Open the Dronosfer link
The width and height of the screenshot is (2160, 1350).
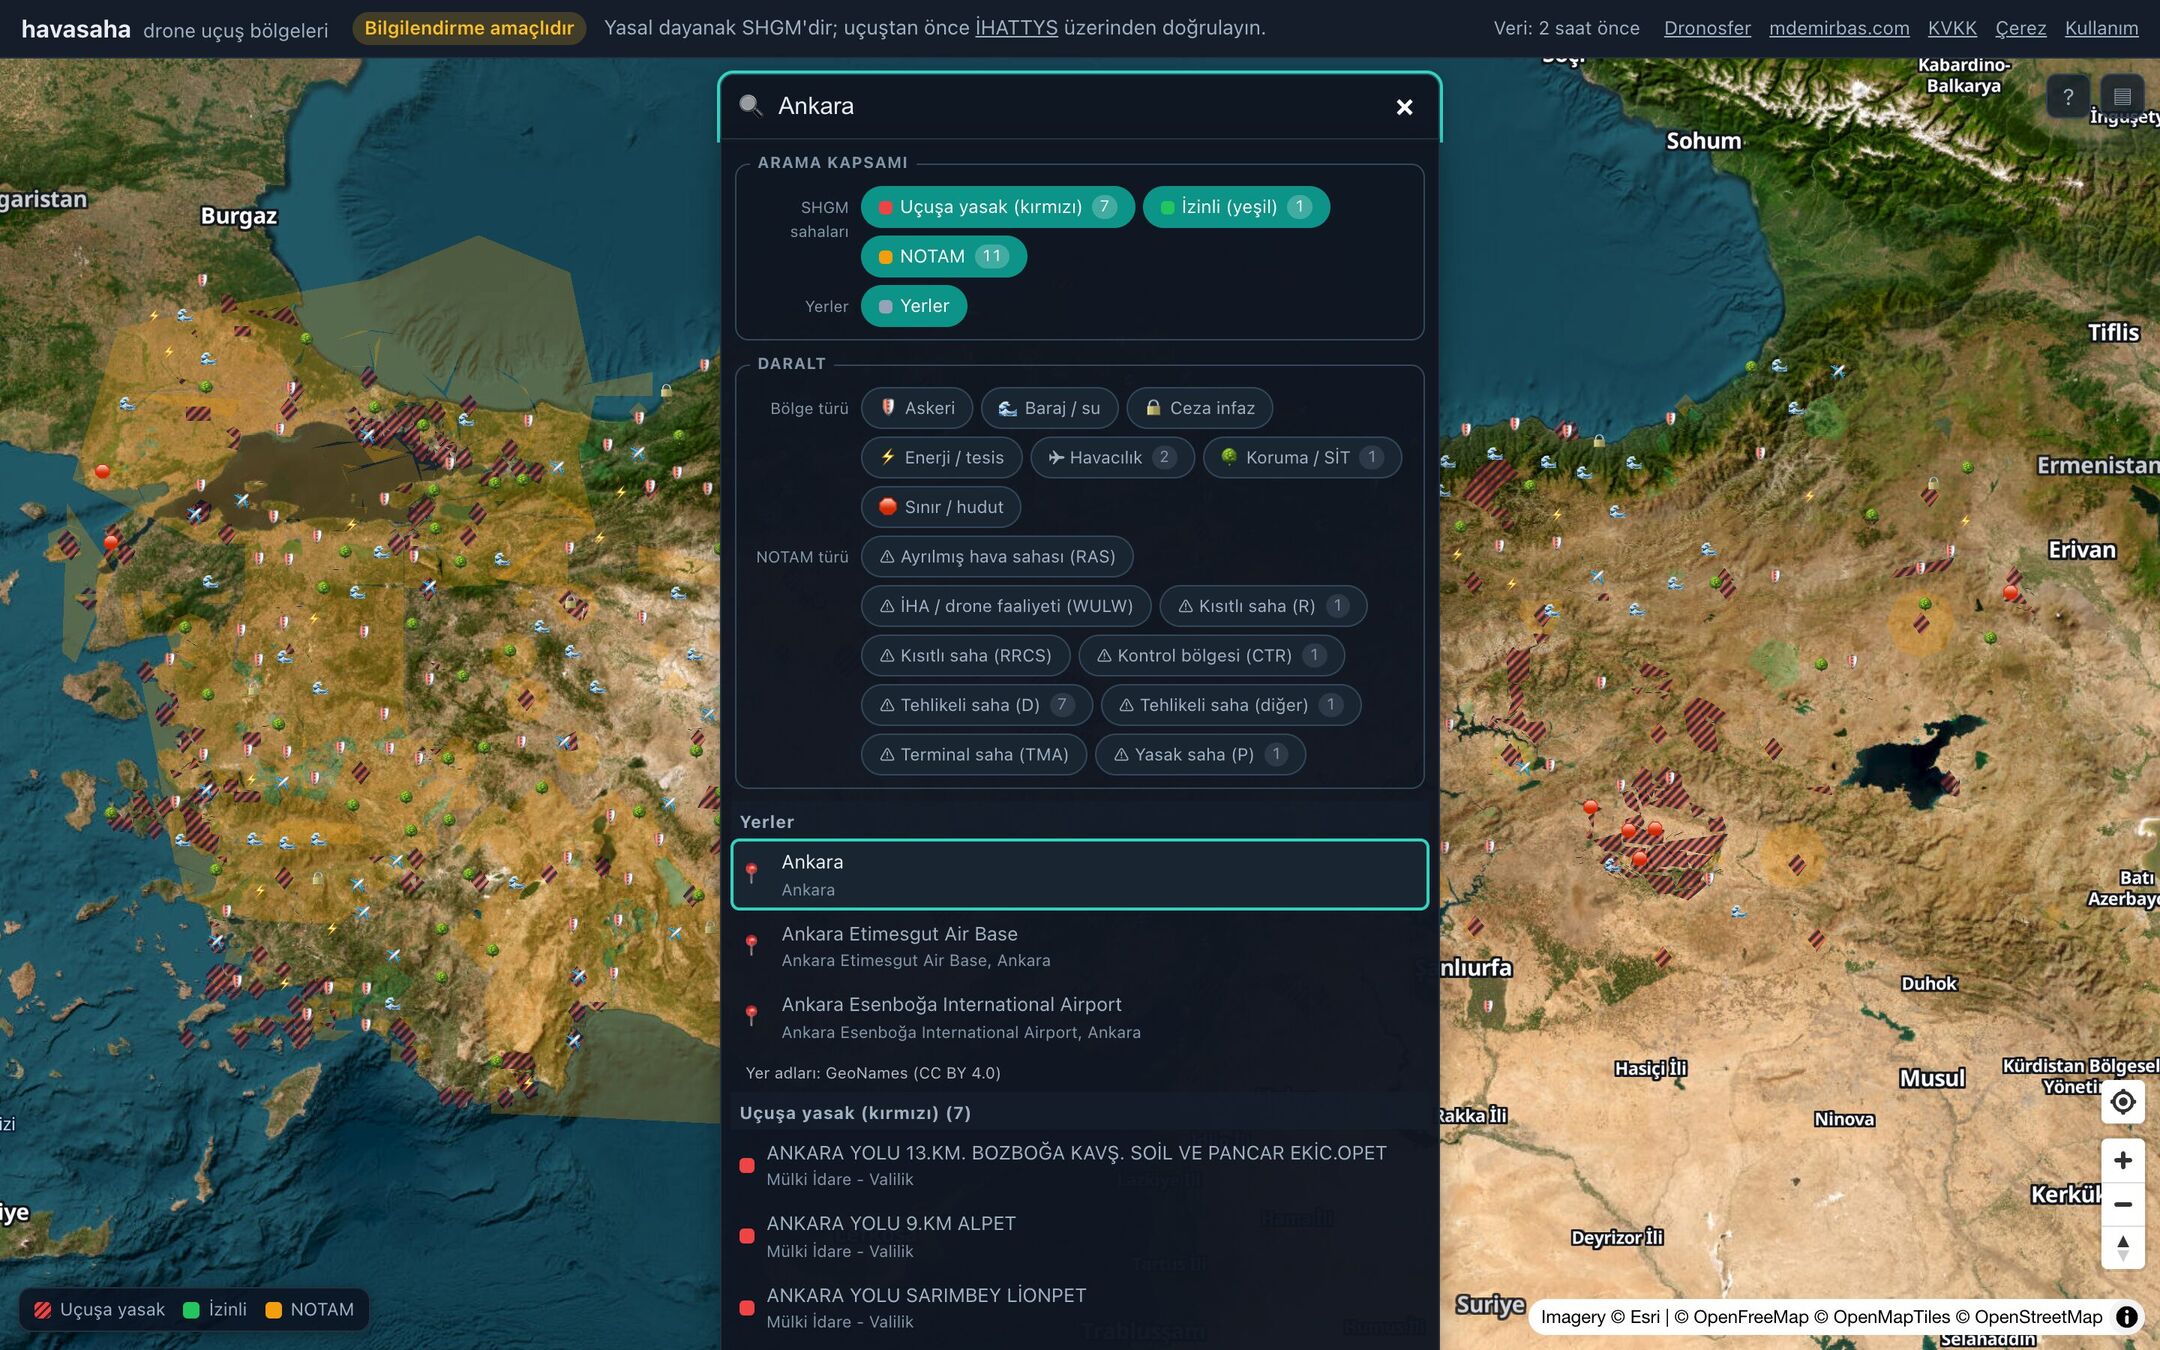[x=1707, y=28]
